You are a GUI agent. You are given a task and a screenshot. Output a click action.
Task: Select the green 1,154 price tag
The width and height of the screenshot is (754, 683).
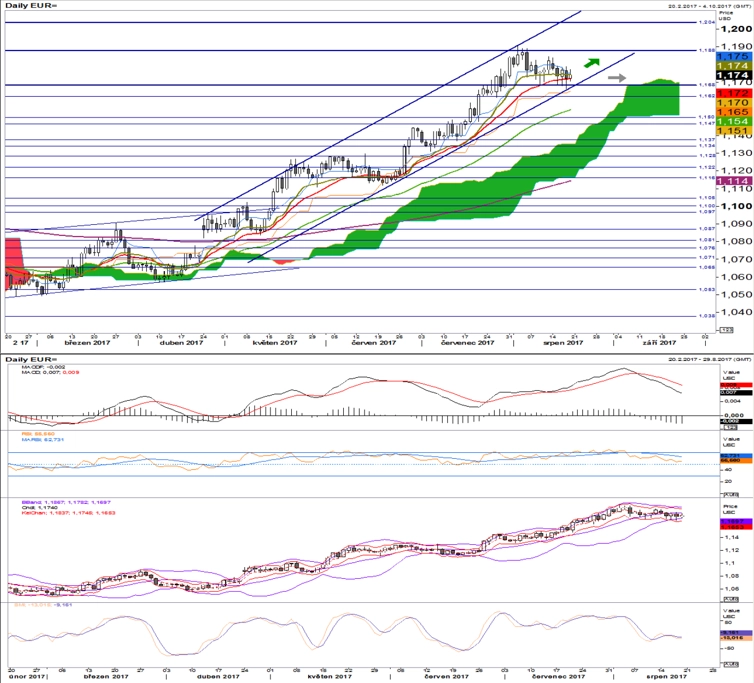click(734, 121)
